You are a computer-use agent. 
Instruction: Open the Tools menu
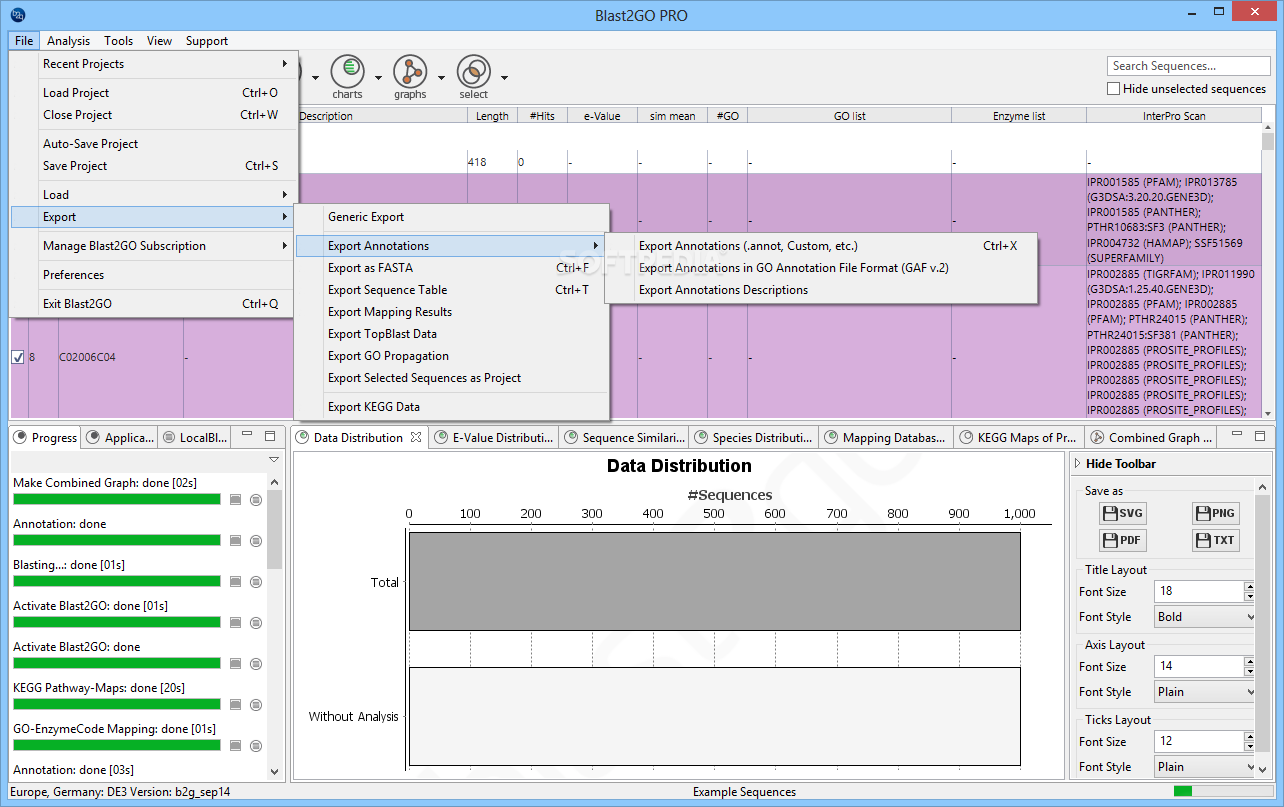tap(118, 41)
